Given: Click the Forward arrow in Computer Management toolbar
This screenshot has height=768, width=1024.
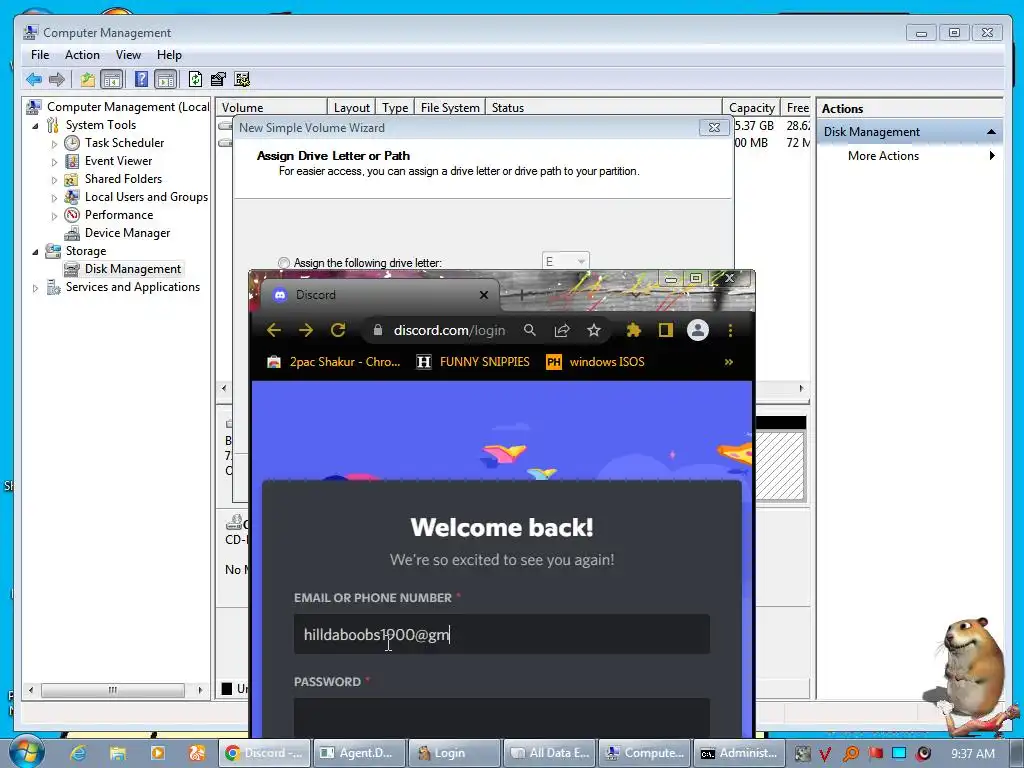Looking at the screenshot, I should tap(57, 80).
